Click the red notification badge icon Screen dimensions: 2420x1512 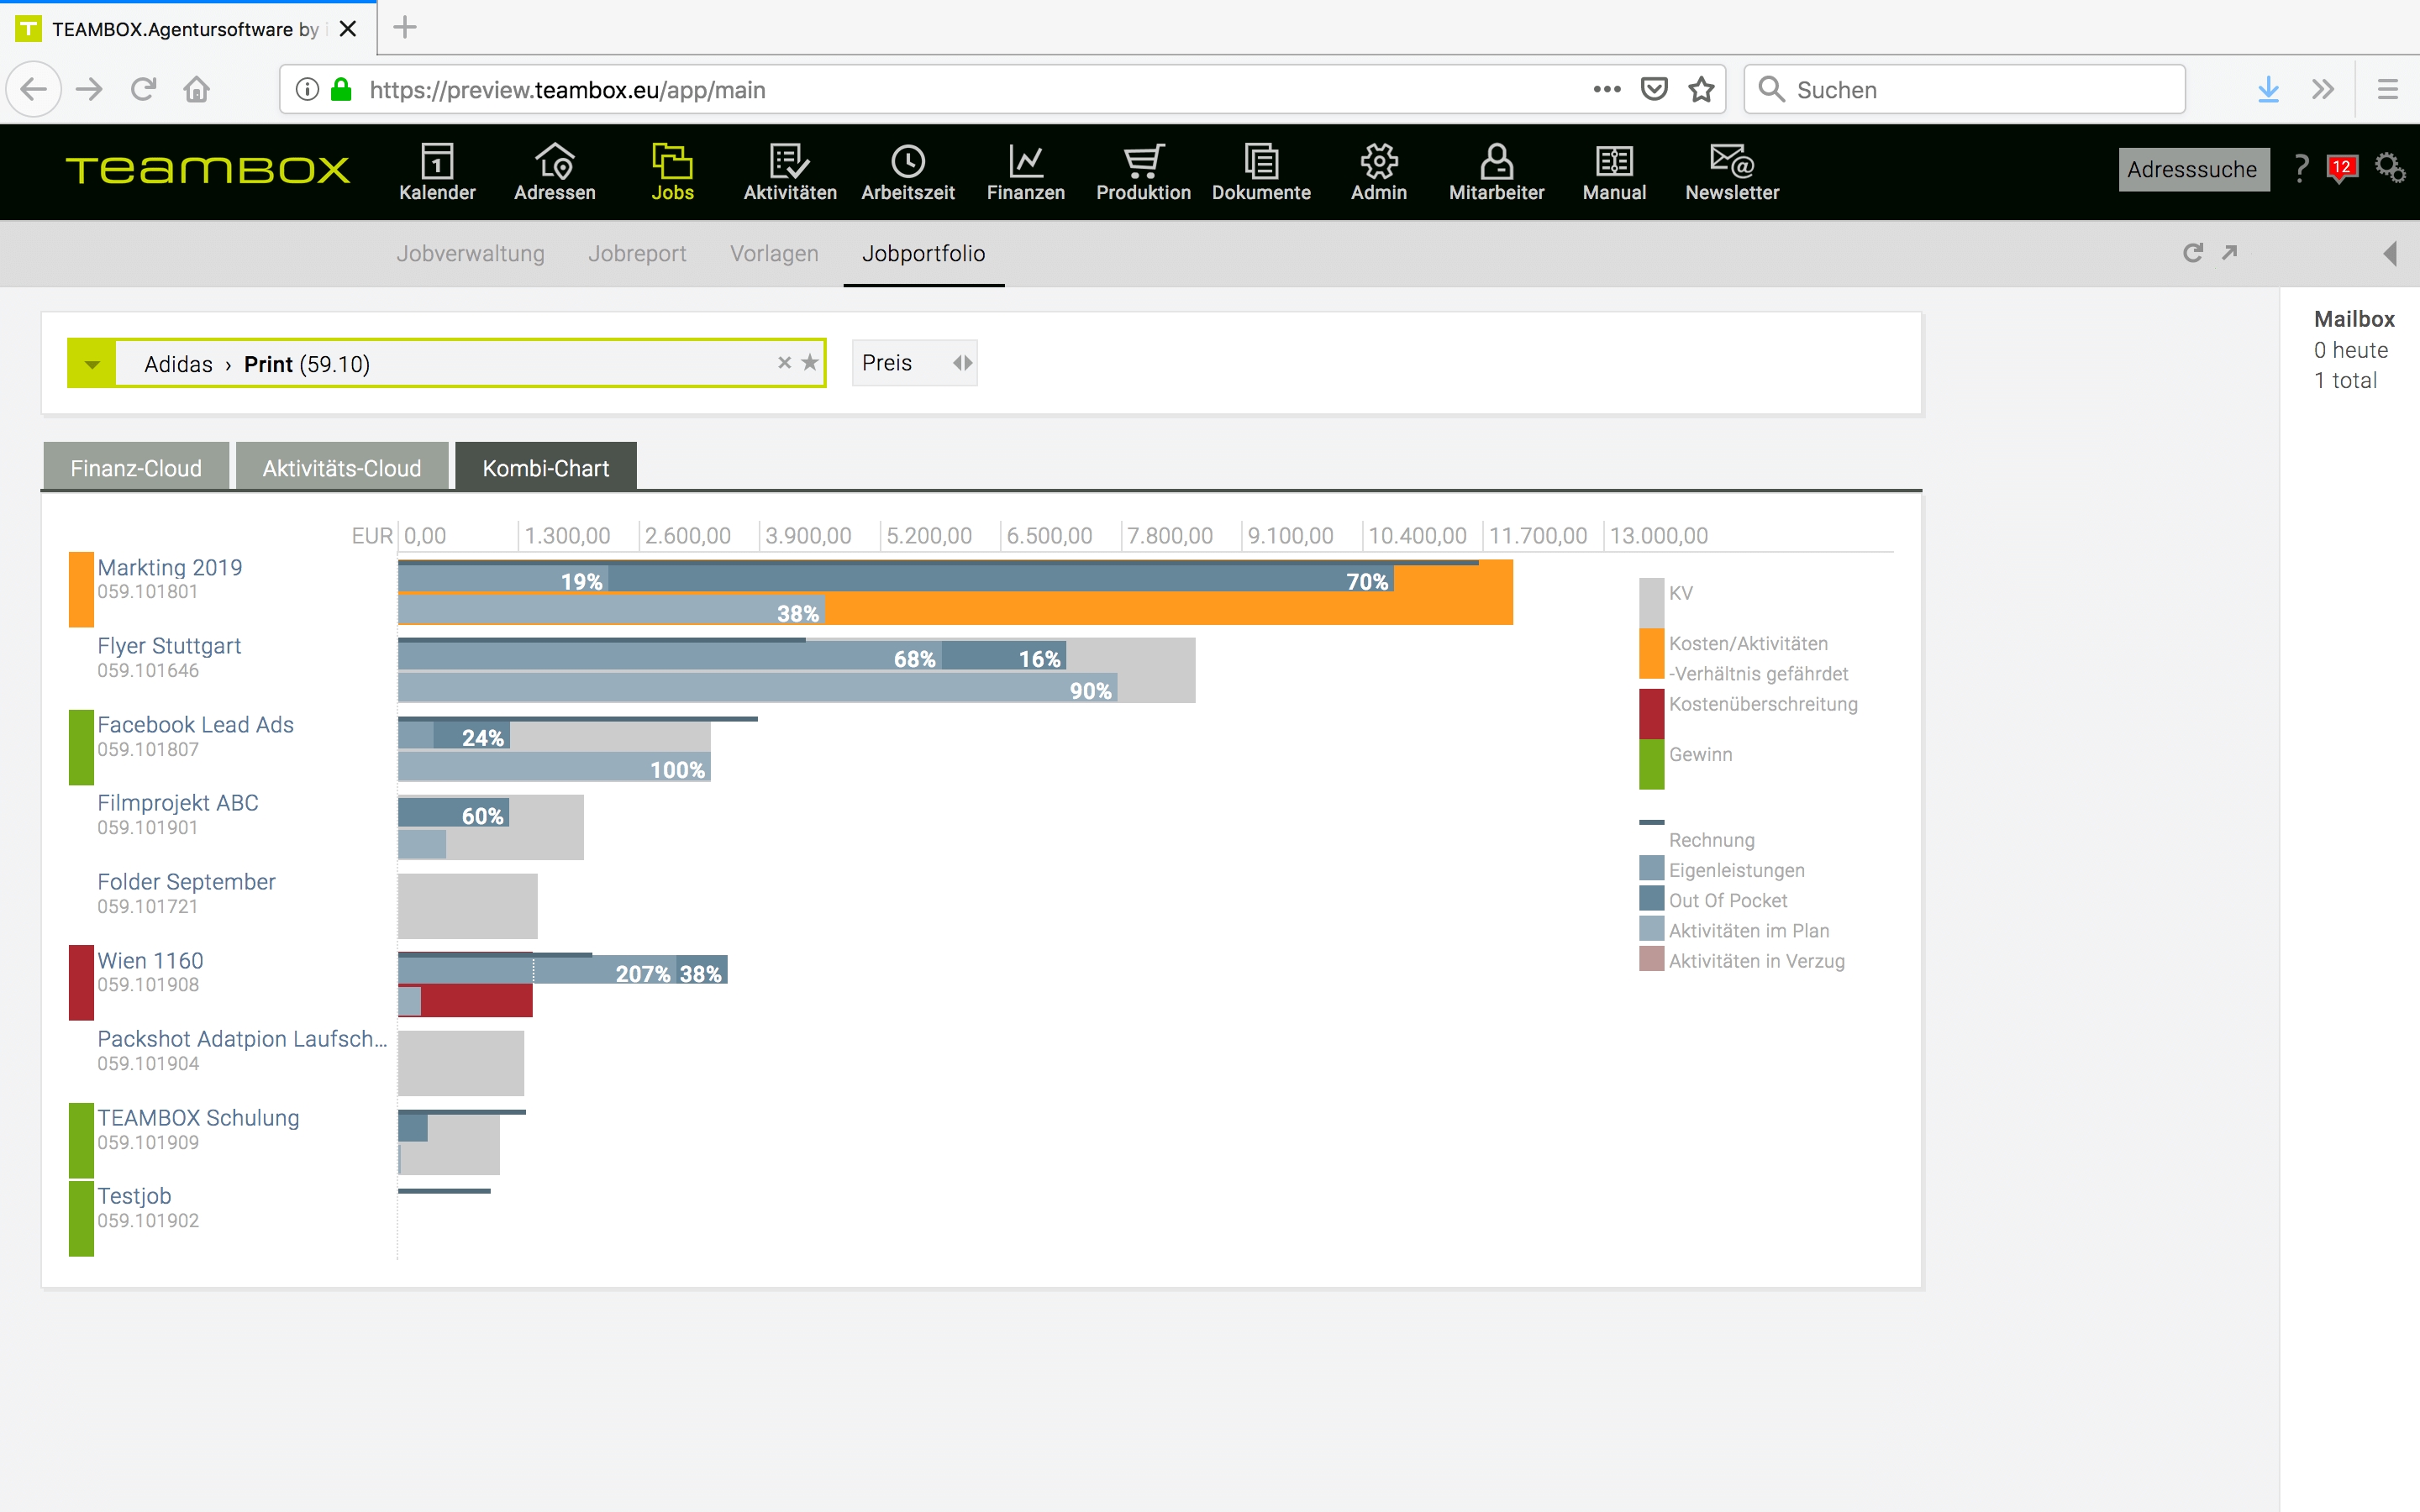(x=2342, y=168)
